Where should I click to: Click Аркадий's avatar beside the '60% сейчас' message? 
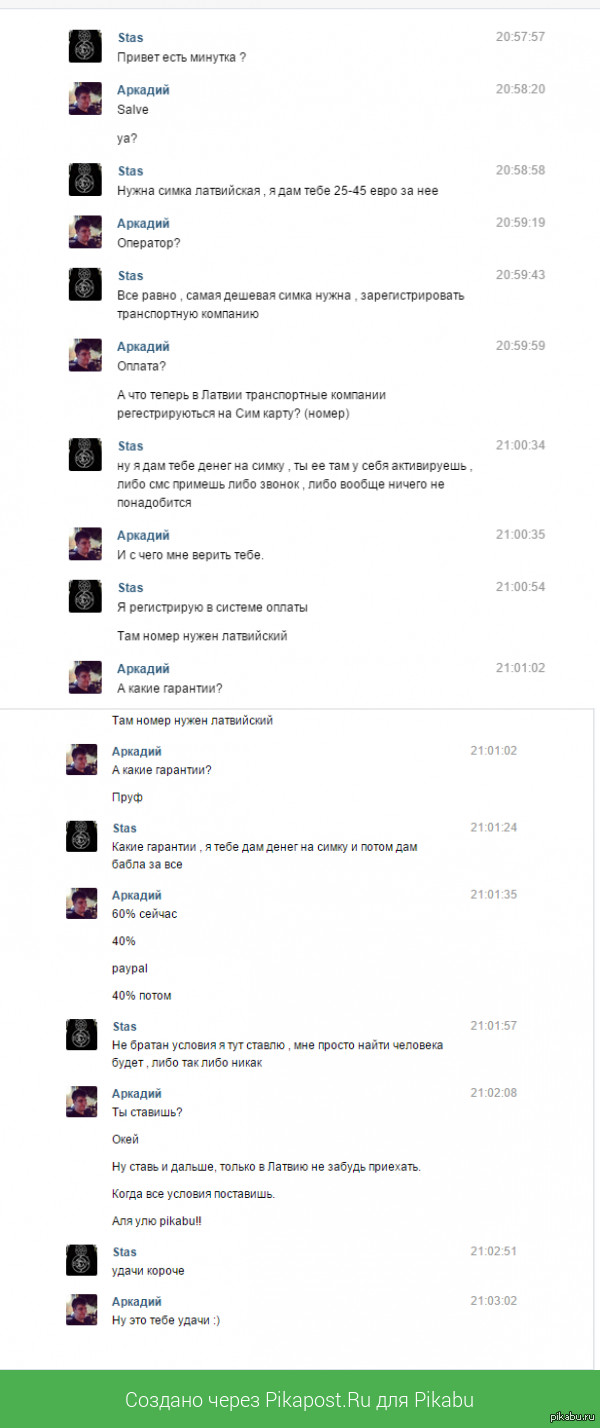82,904
